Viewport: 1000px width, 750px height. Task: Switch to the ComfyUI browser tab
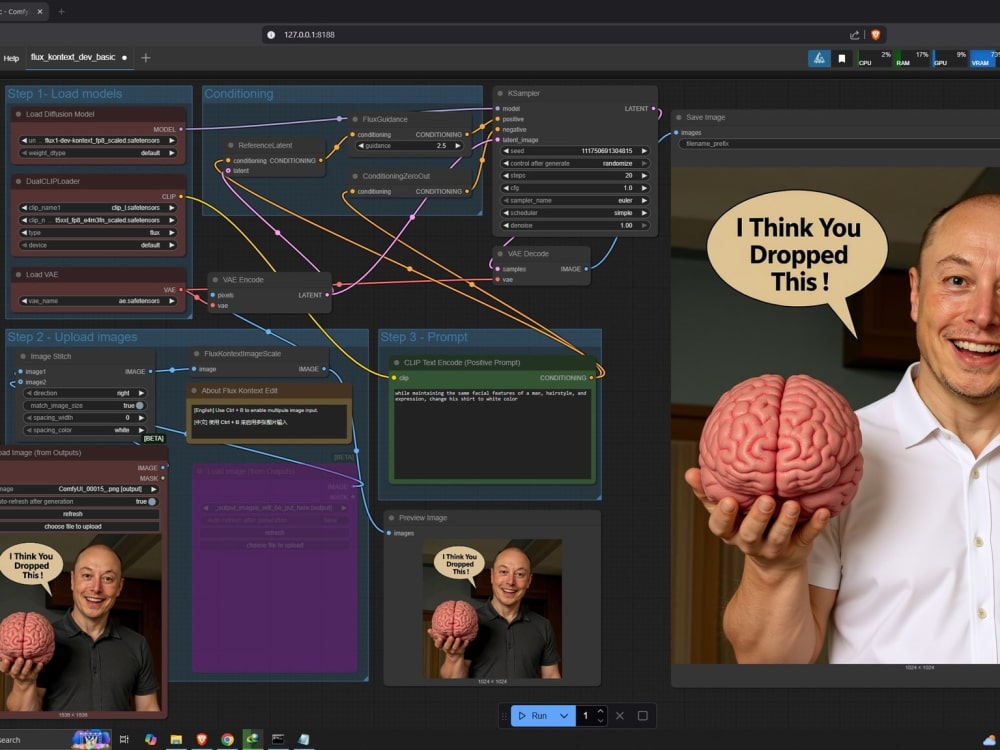(x=16, y=11)
